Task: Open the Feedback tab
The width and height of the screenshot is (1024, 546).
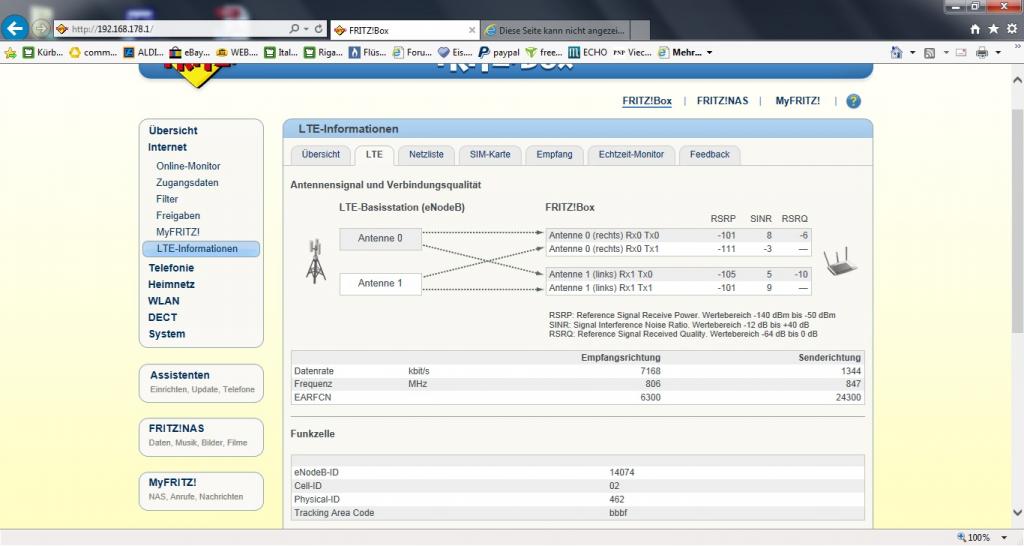Action: (x=710, y=155)
